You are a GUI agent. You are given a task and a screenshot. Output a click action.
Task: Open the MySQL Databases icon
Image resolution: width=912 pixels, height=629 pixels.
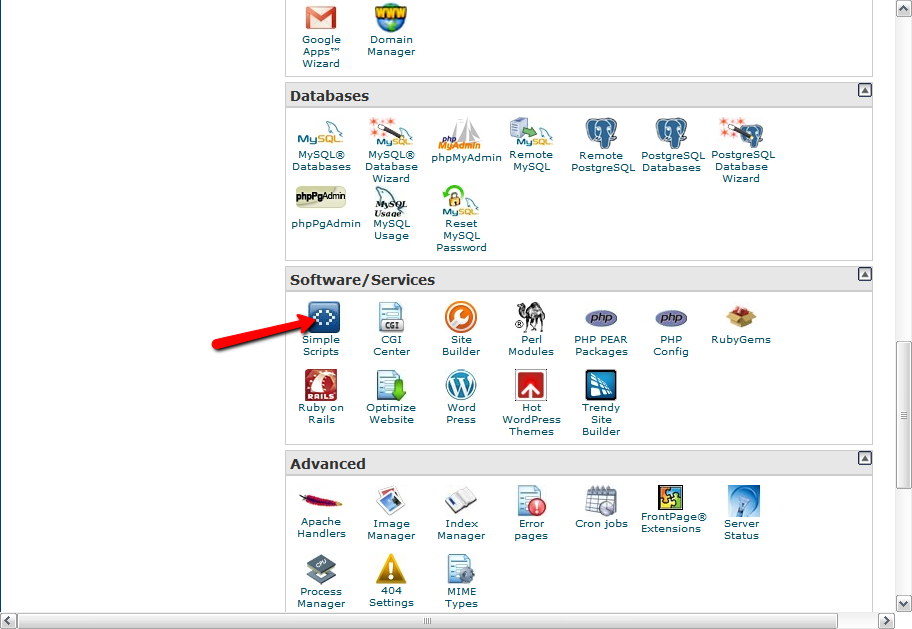point(320,133)
